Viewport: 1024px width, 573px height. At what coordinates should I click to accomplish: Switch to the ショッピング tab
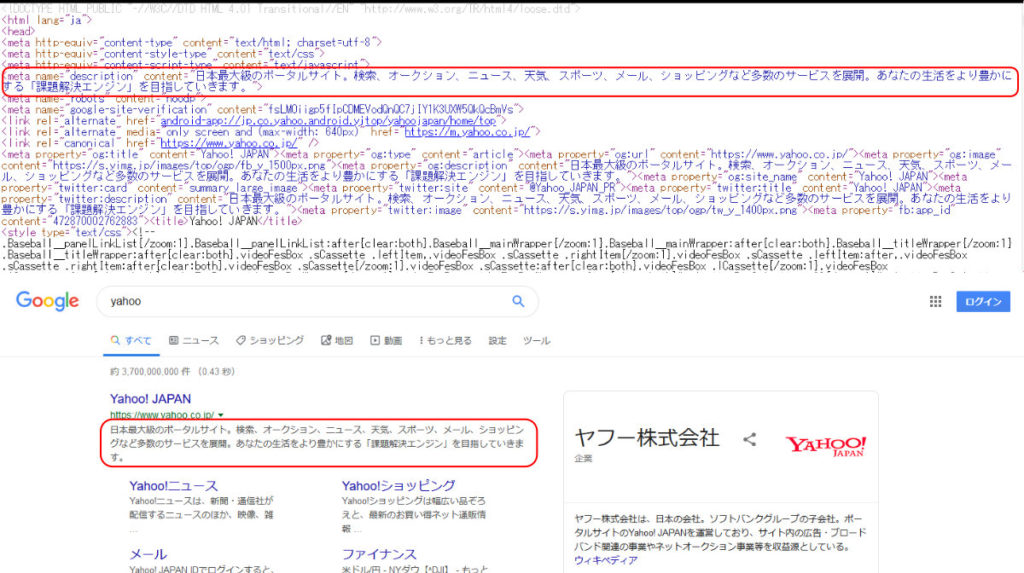270,341
